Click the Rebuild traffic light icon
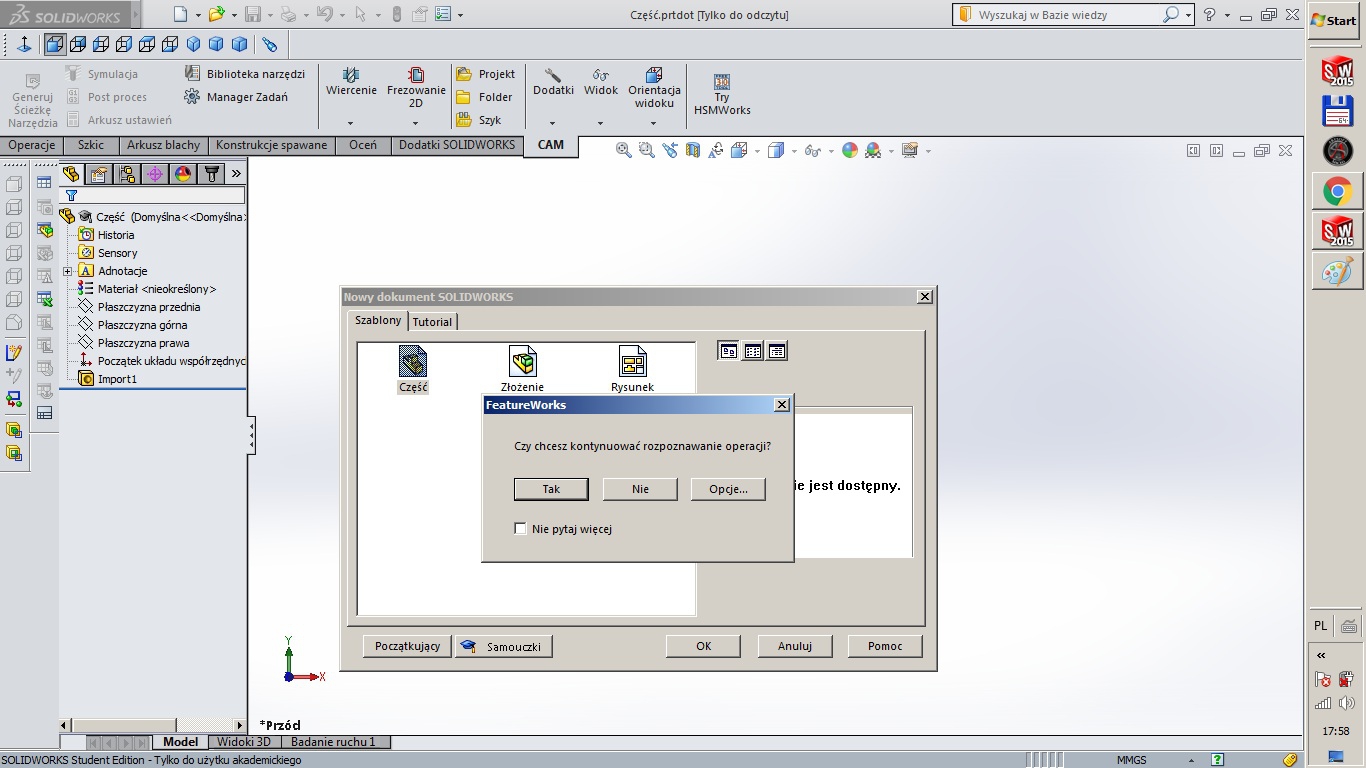 [x=396, y=14]
